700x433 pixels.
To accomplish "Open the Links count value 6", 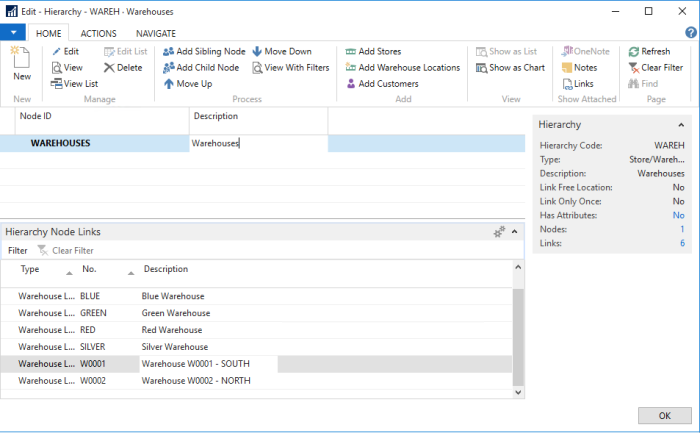I will point(681,243).
